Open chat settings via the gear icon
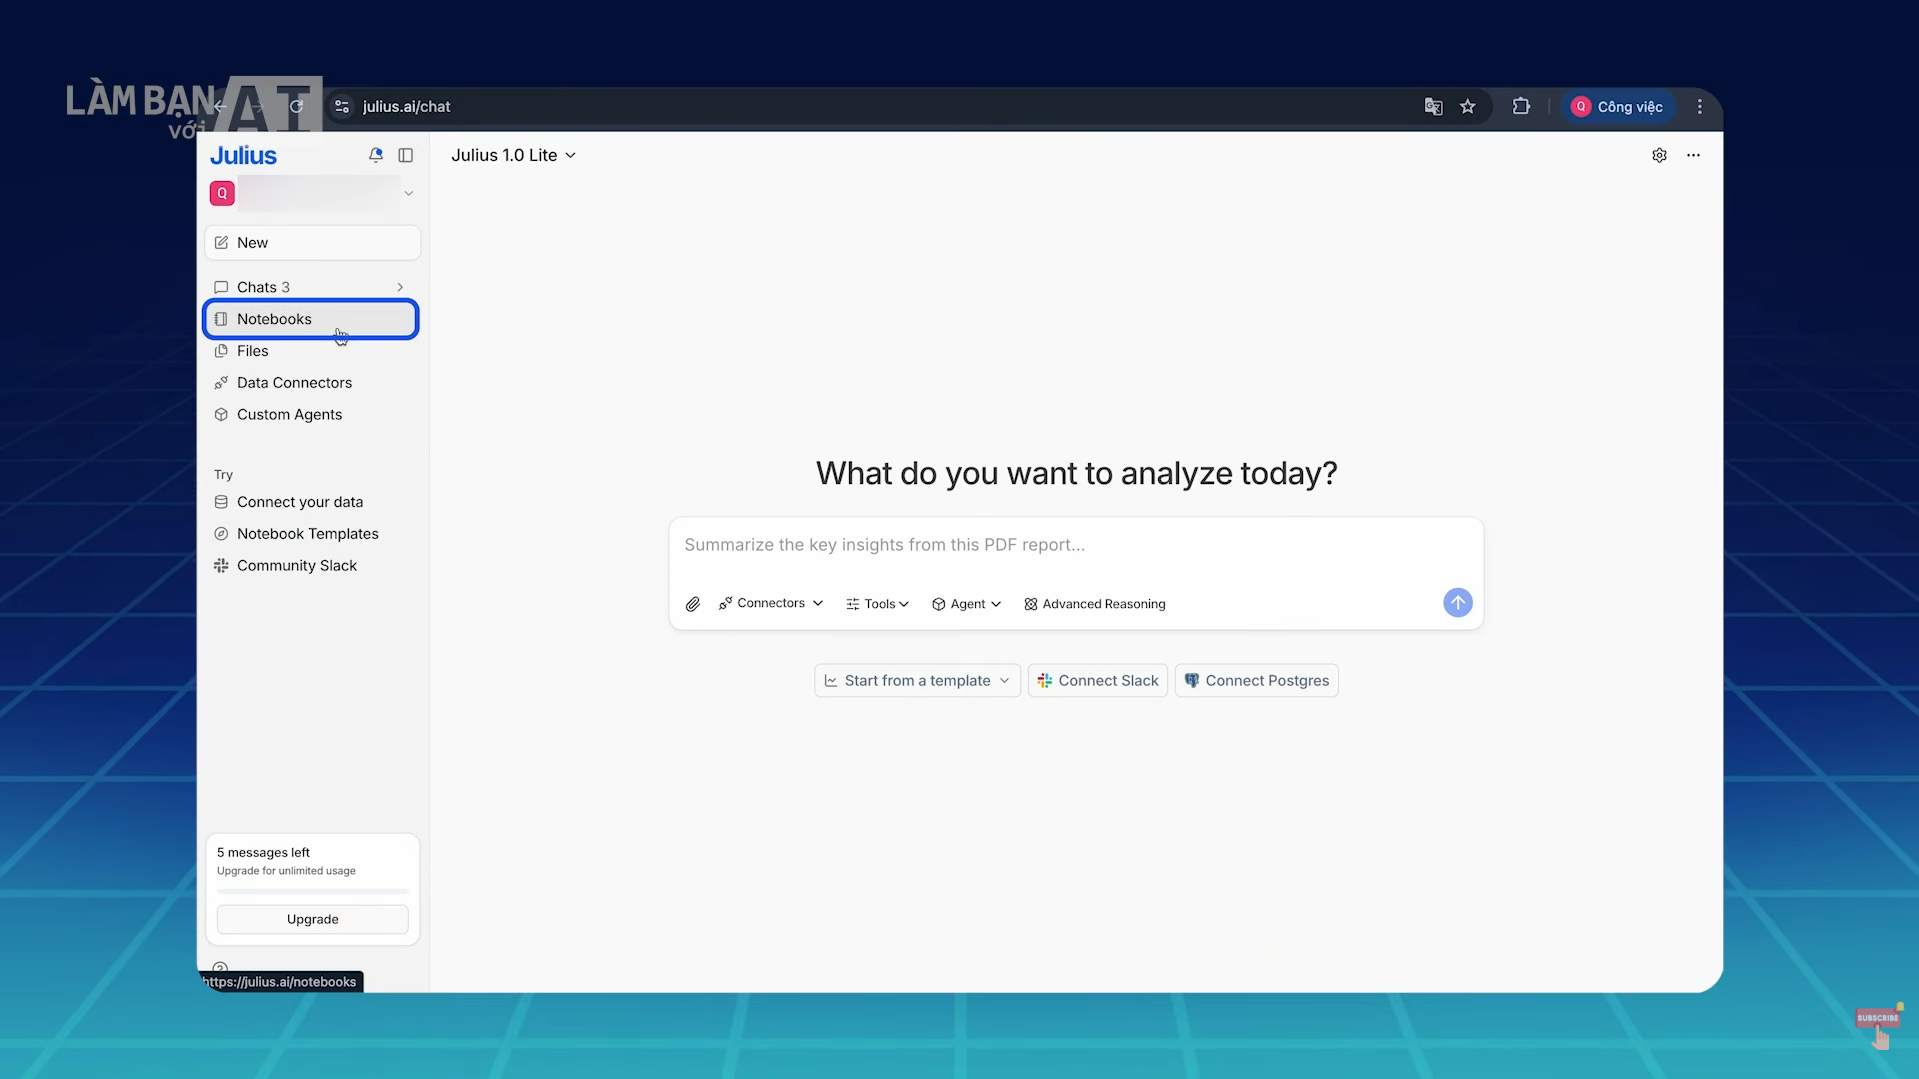 point(1660,155)
